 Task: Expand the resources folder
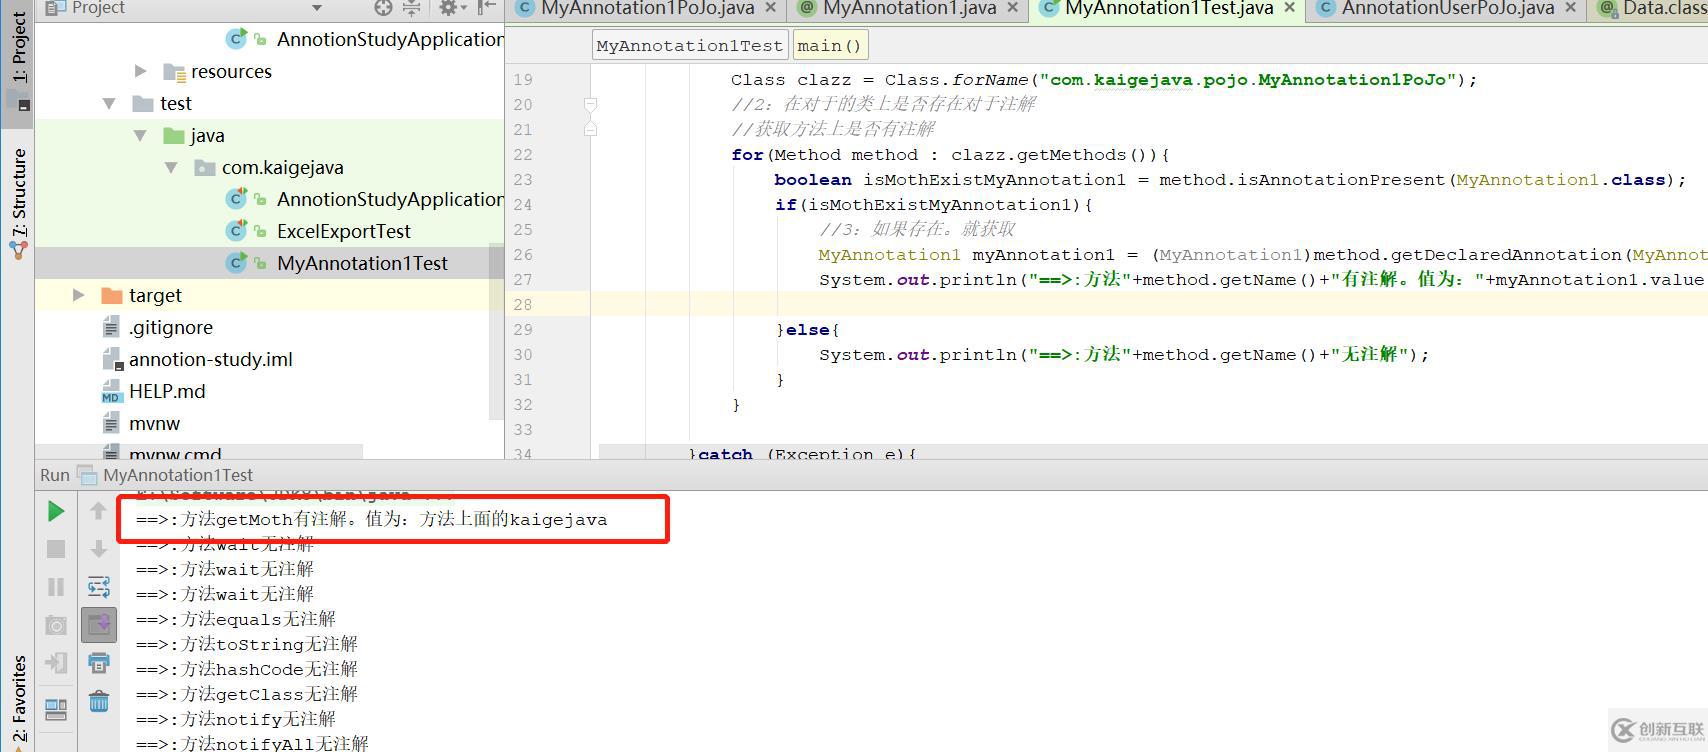click(141, 71)
